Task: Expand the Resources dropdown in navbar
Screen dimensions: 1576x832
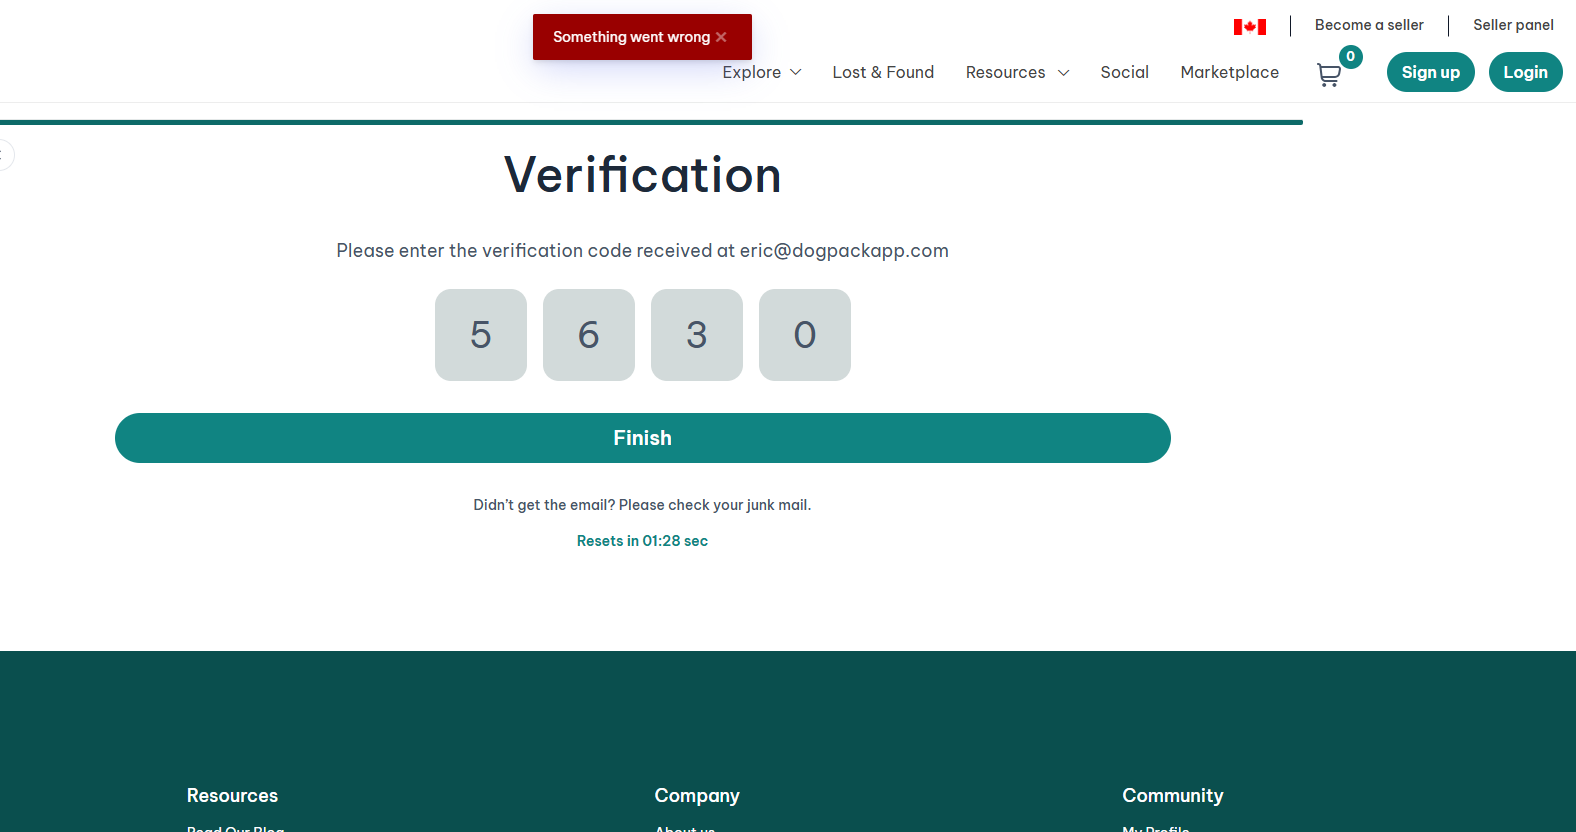Action: [1017, 72]
